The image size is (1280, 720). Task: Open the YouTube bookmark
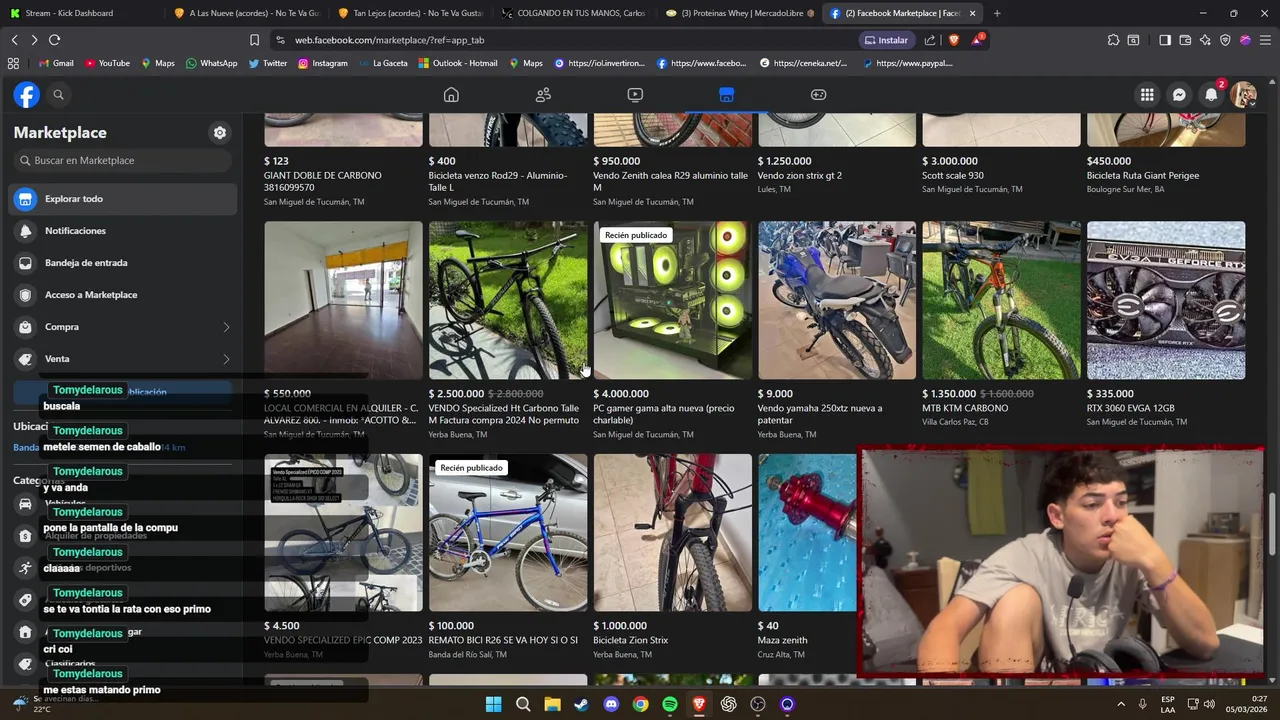108,63
